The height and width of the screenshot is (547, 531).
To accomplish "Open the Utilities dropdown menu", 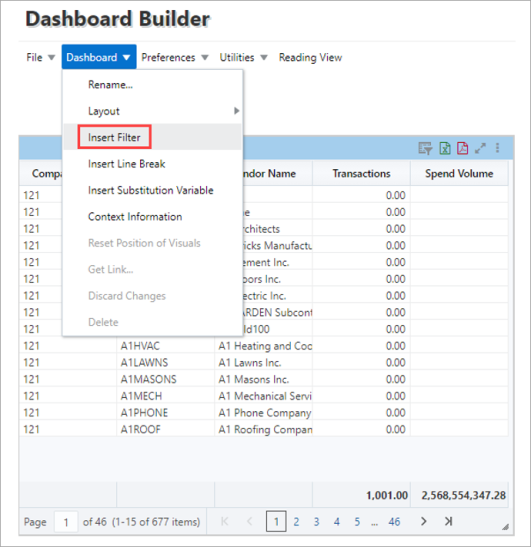I will 243,57.
